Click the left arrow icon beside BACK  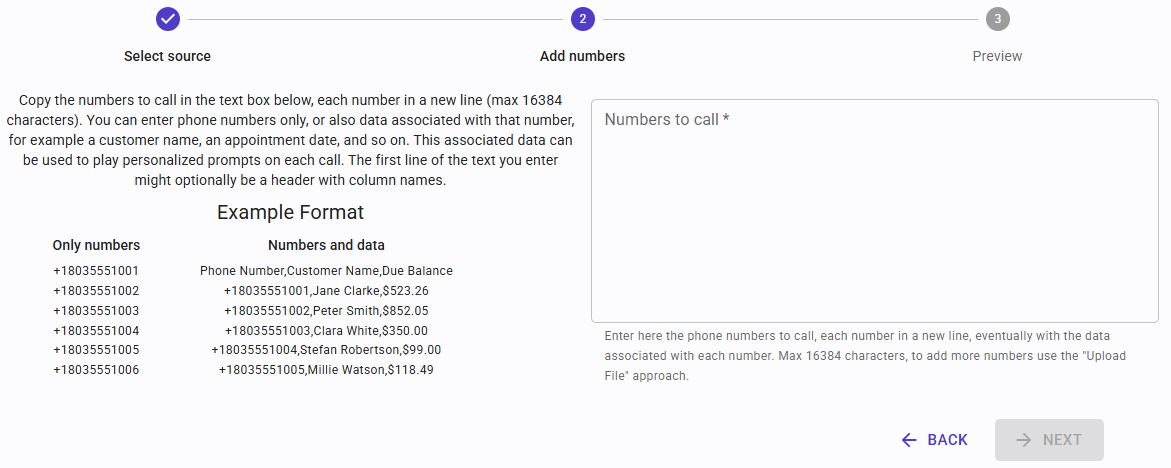(x=908, y=440)
